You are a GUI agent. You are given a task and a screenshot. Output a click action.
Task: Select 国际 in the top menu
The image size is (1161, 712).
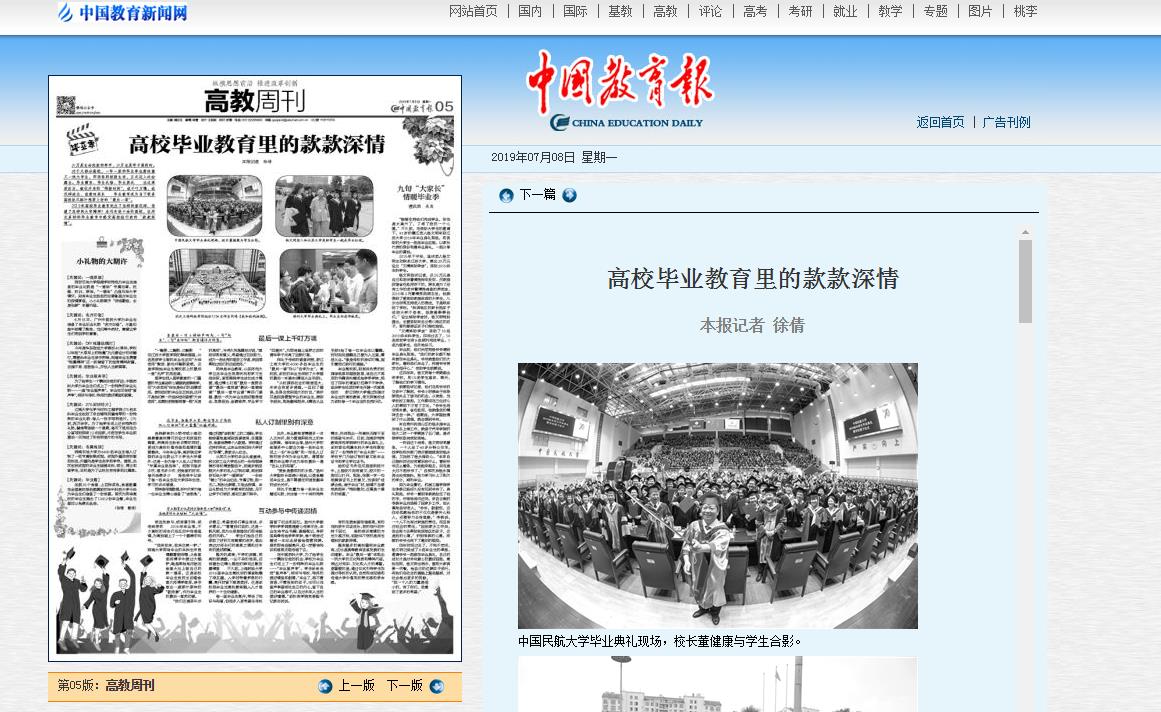575,11
